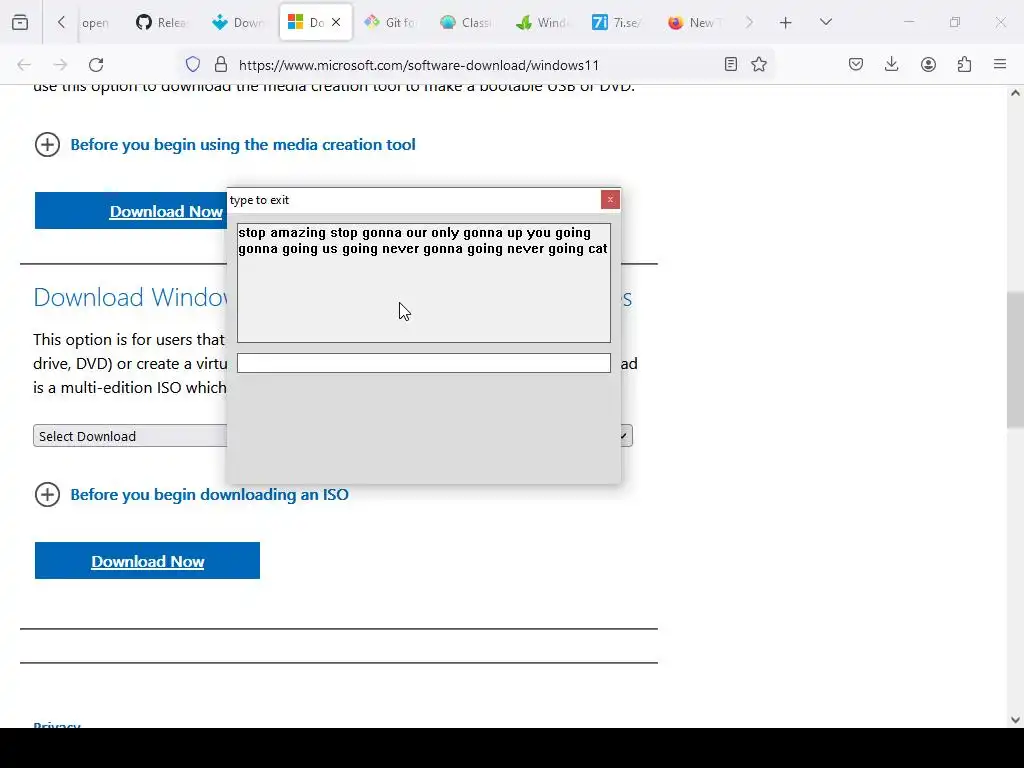Open the Firefox hamburger menu

tap(1000, 65)
